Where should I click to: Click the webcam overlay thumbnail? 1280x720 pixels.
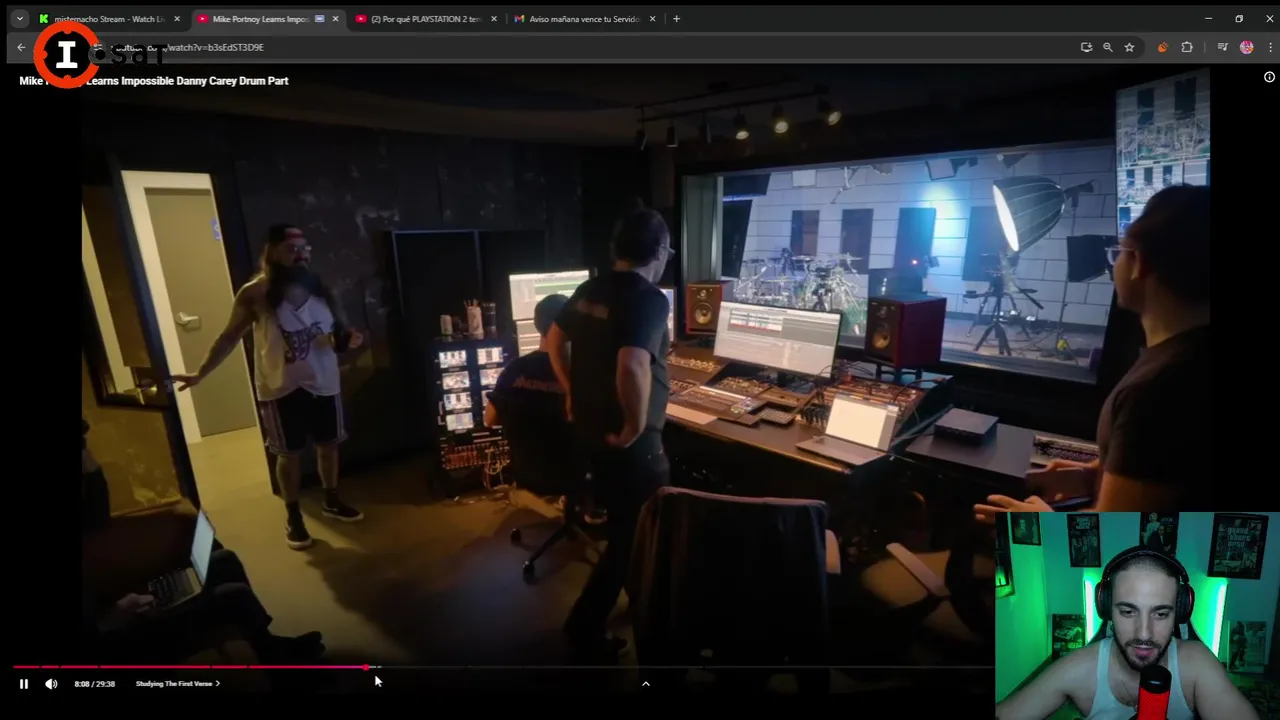[x=1137, y=616]
